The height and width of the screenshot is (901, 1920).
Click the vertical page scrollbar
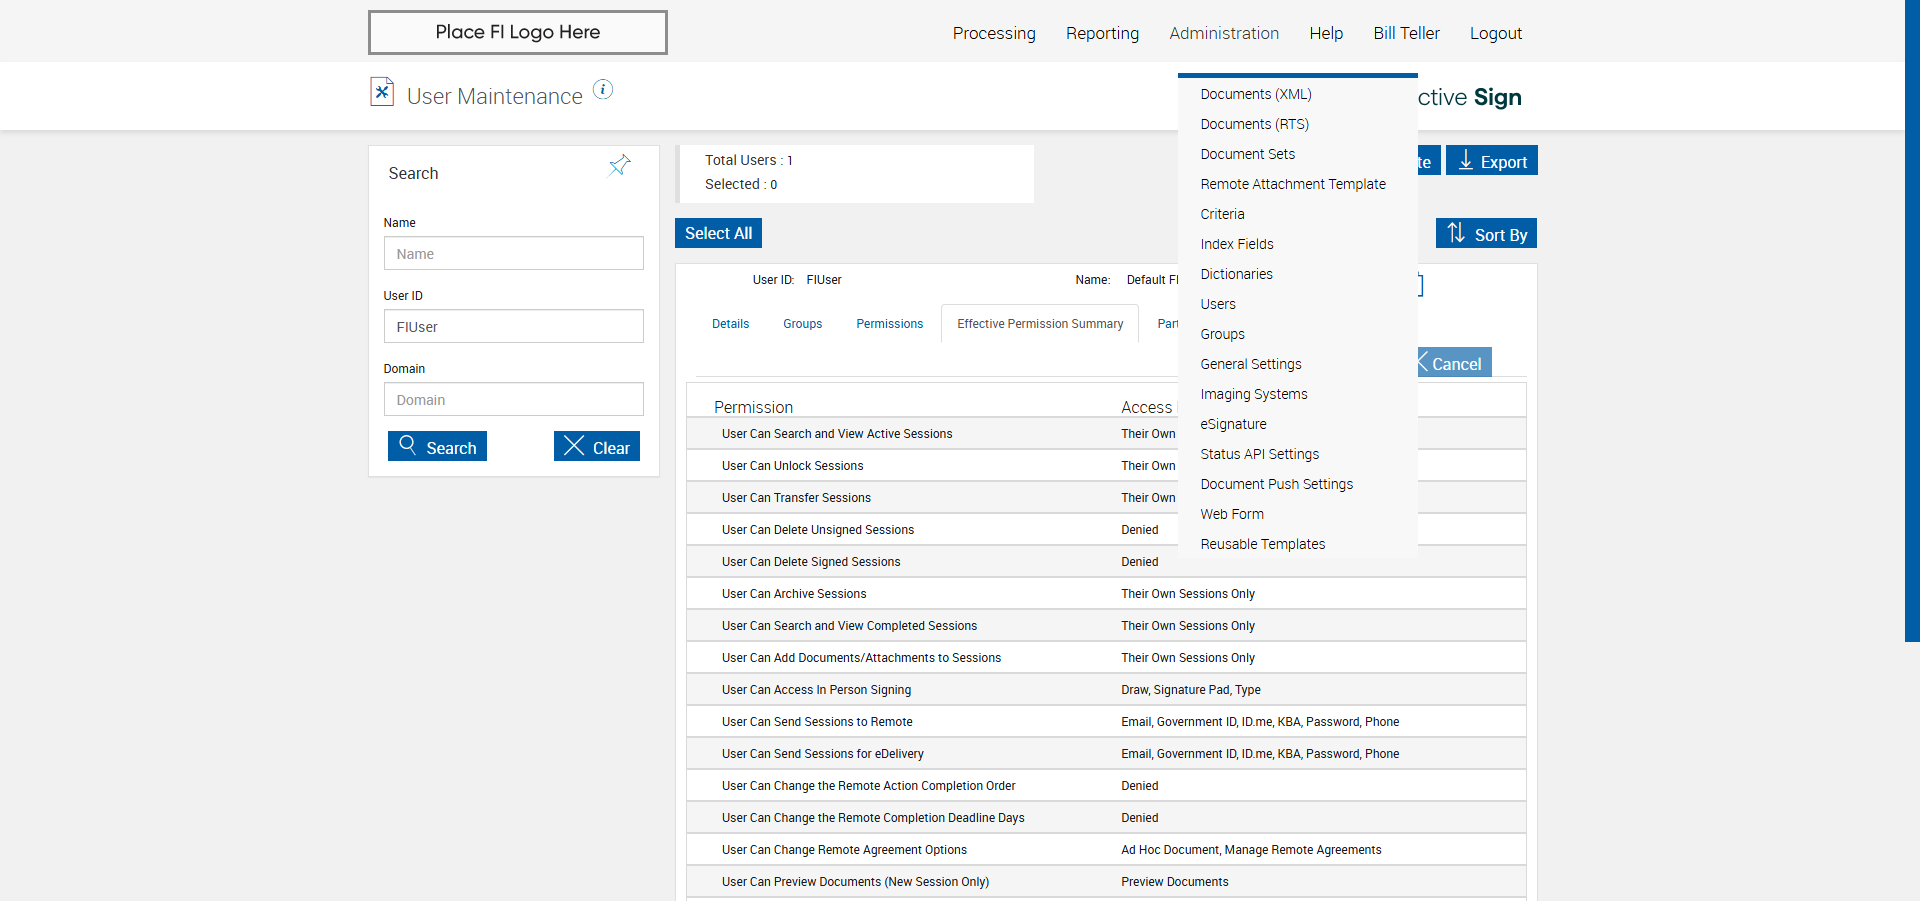pyautogui.click(x=1911, y=320)
